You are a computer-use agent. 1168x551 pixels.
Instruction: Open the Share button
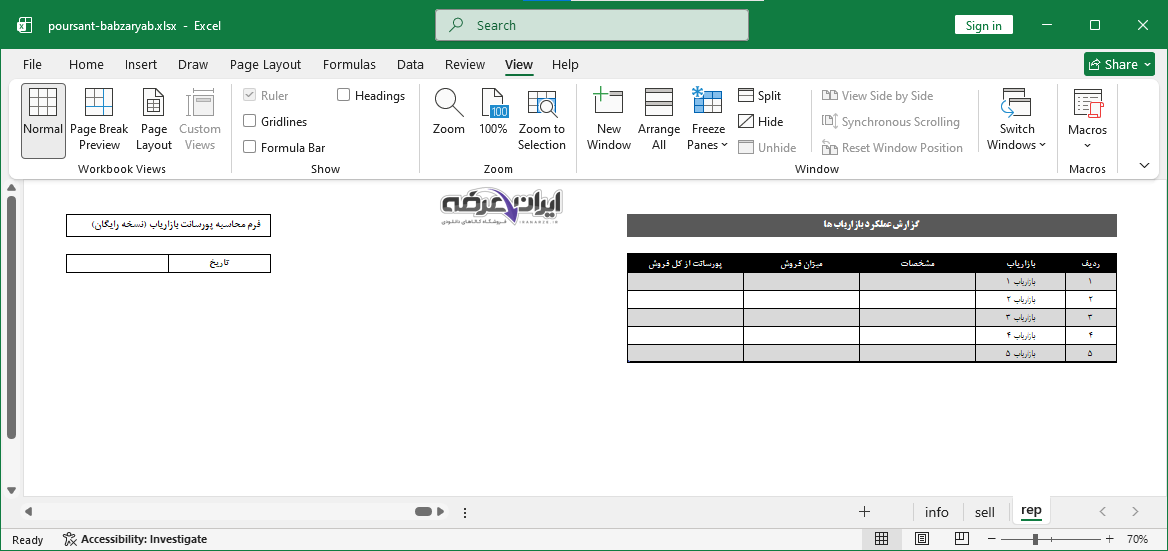click(x=1119, y=65)
